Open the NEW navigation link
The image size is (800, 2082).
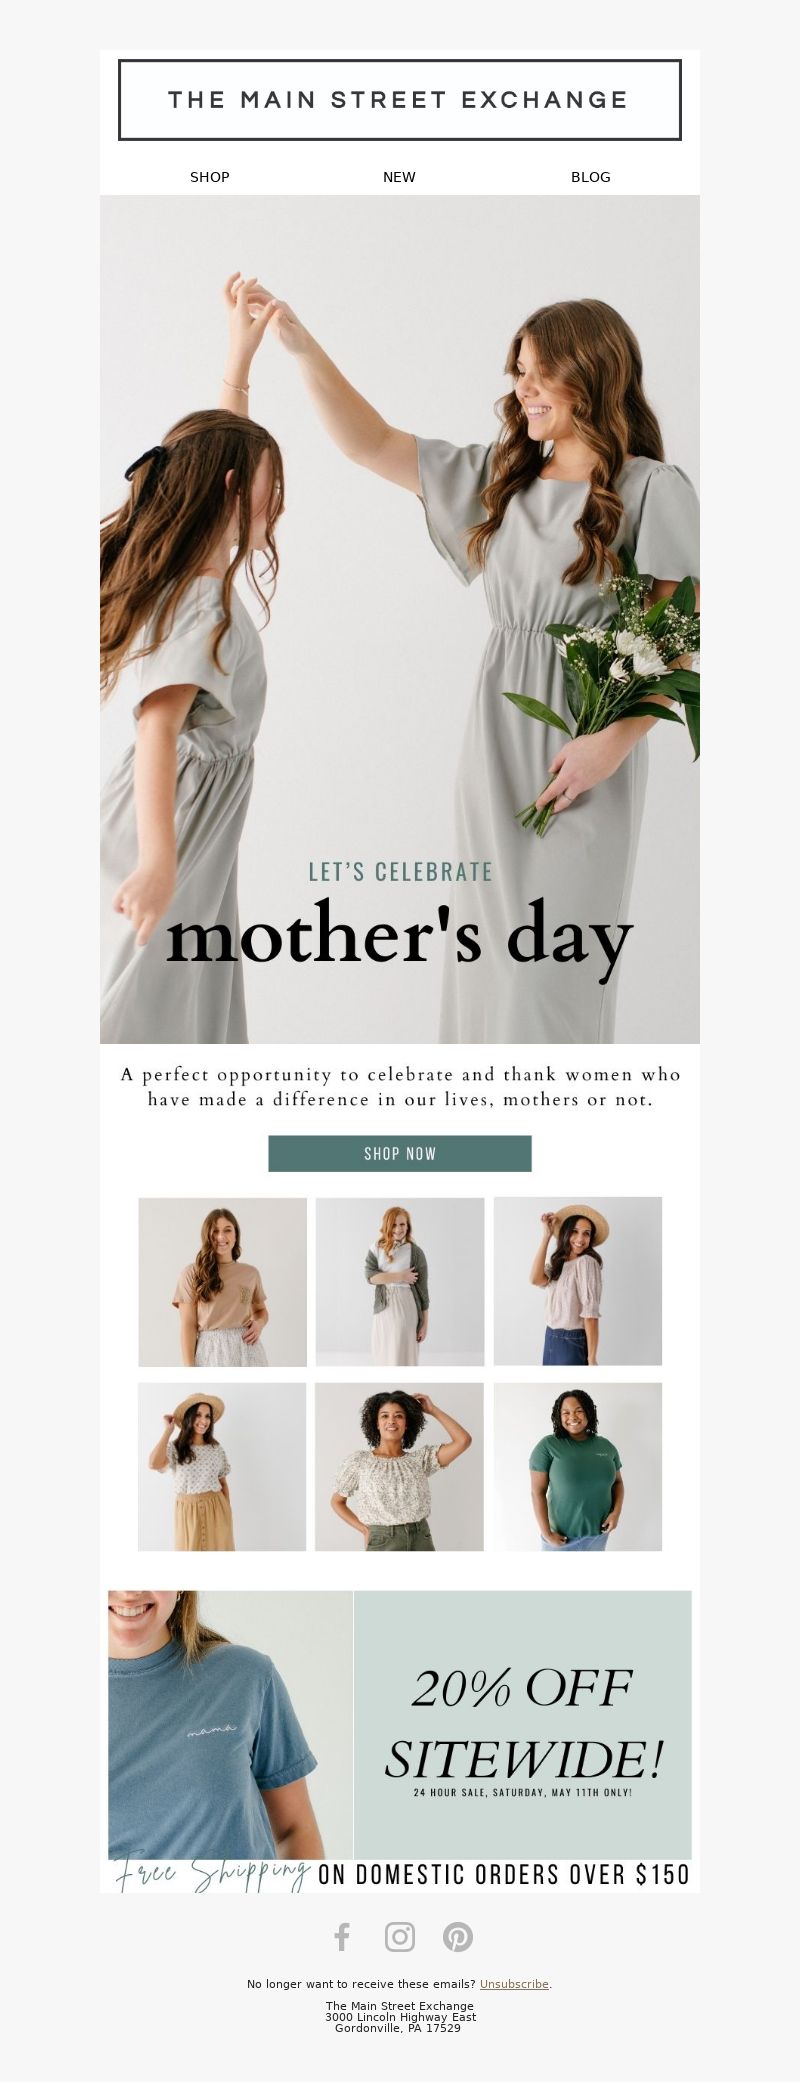(x=399, y=177)
